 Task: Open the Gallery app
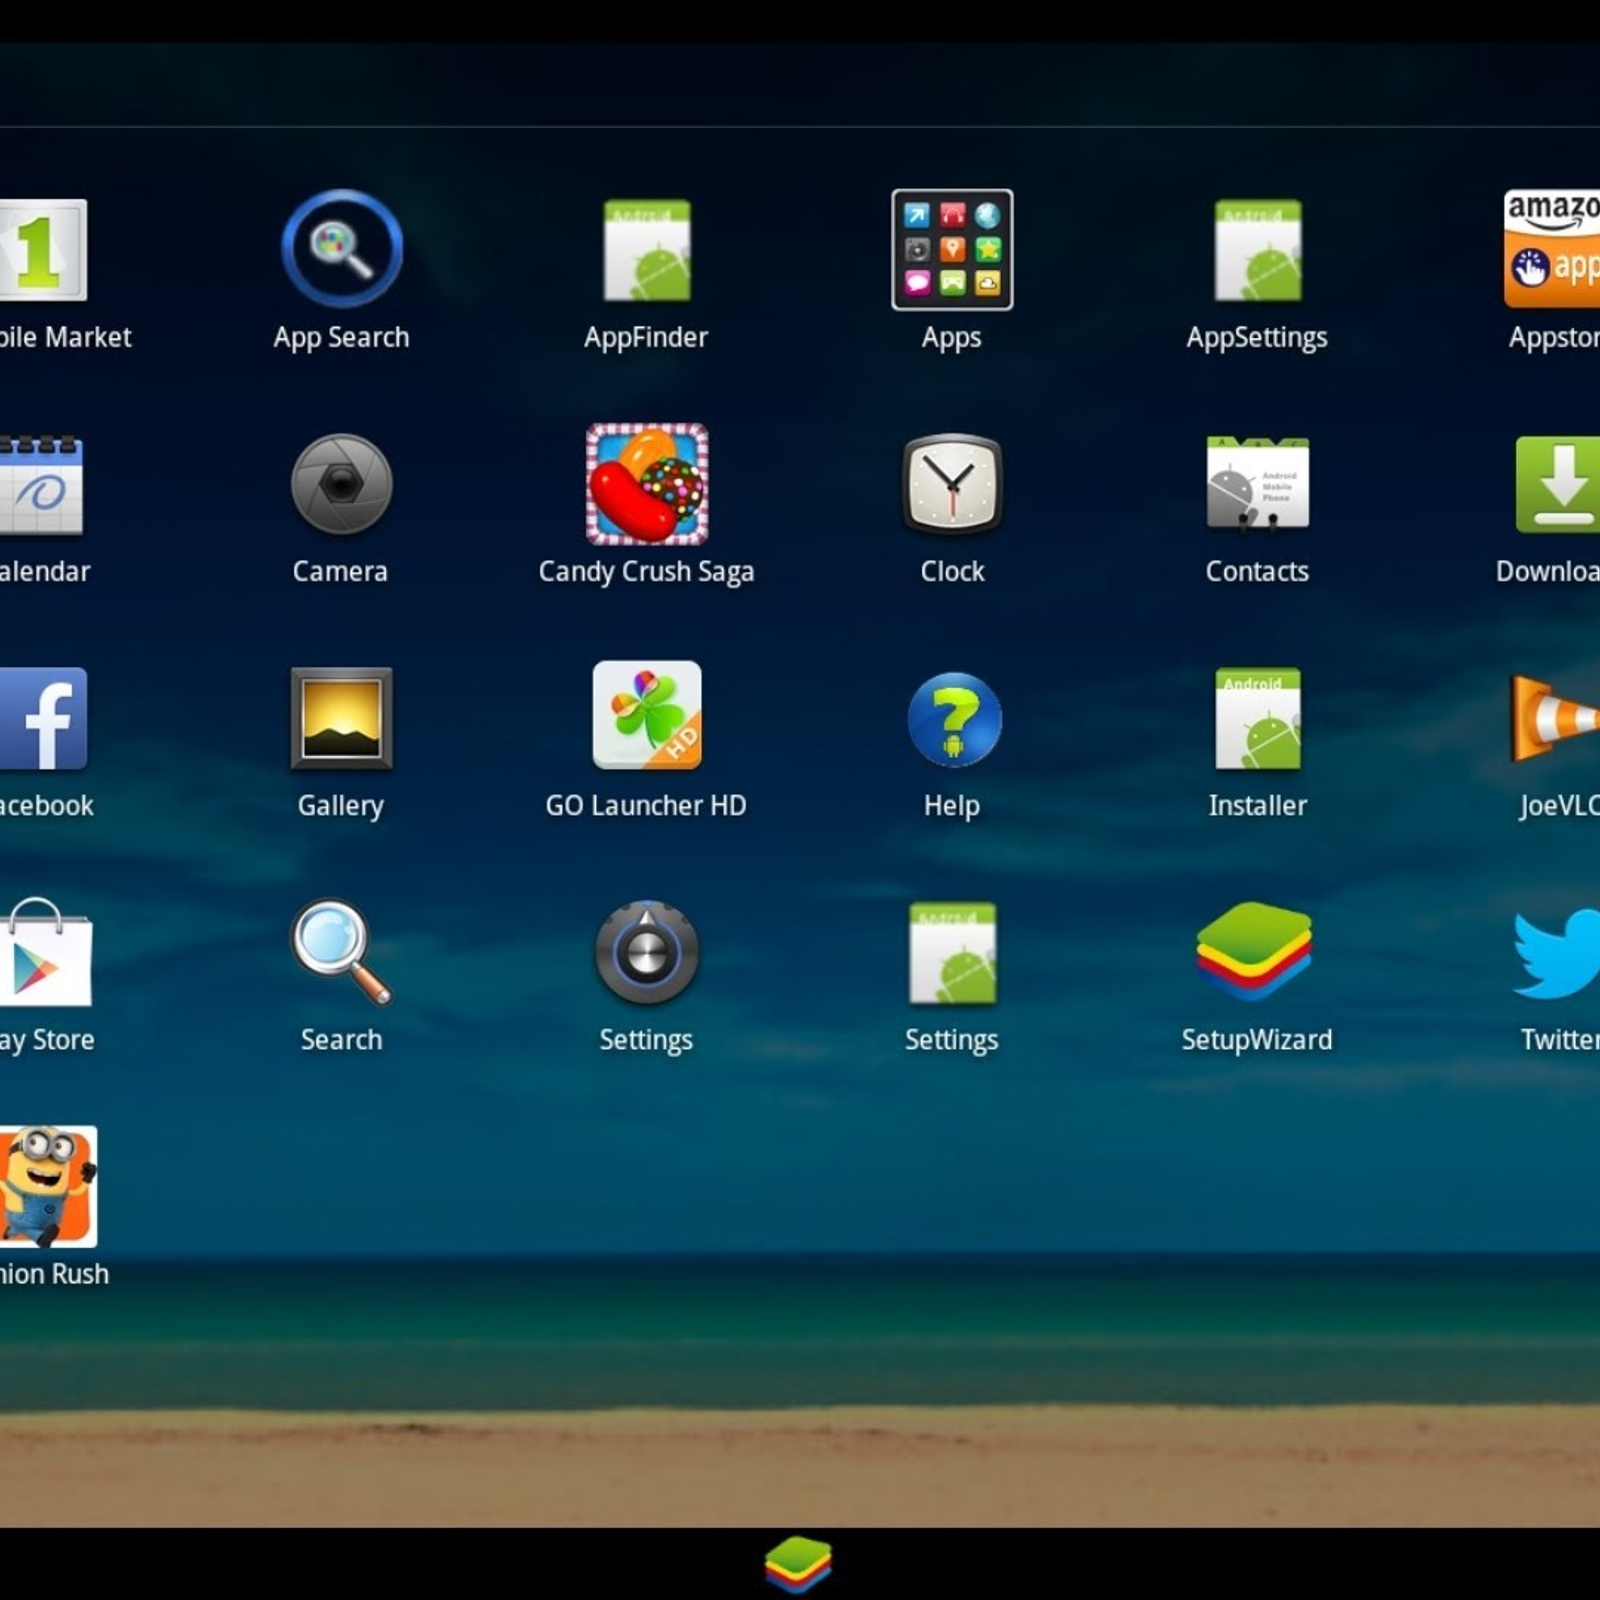point(342,718)
